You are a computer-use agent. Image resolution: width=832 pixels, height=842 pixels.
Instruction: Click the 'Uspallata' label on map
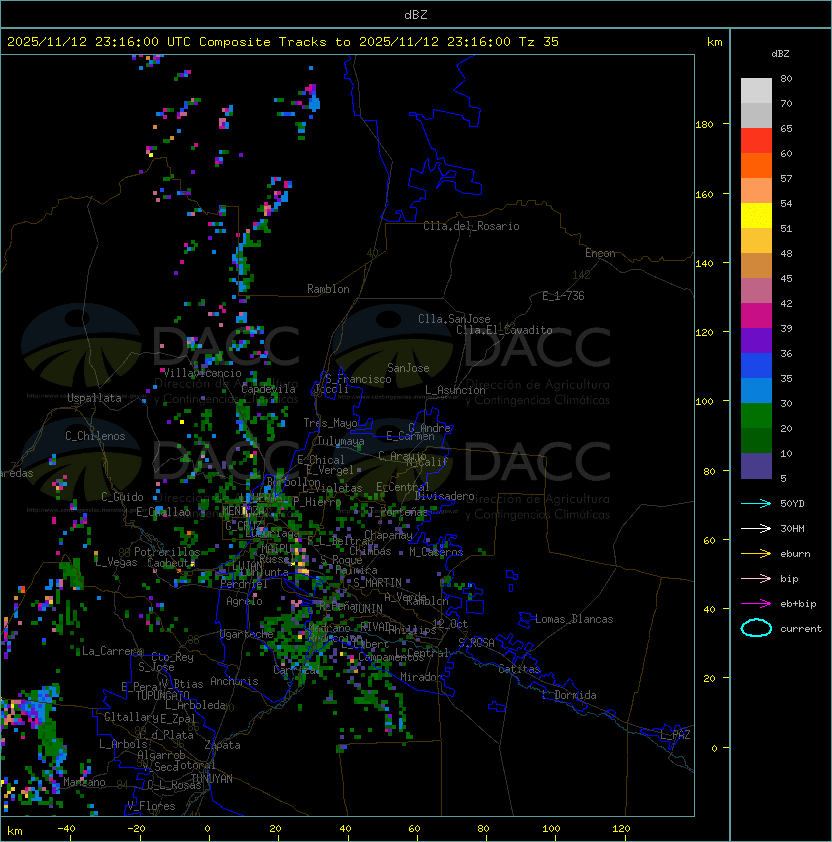coord(94,398)
